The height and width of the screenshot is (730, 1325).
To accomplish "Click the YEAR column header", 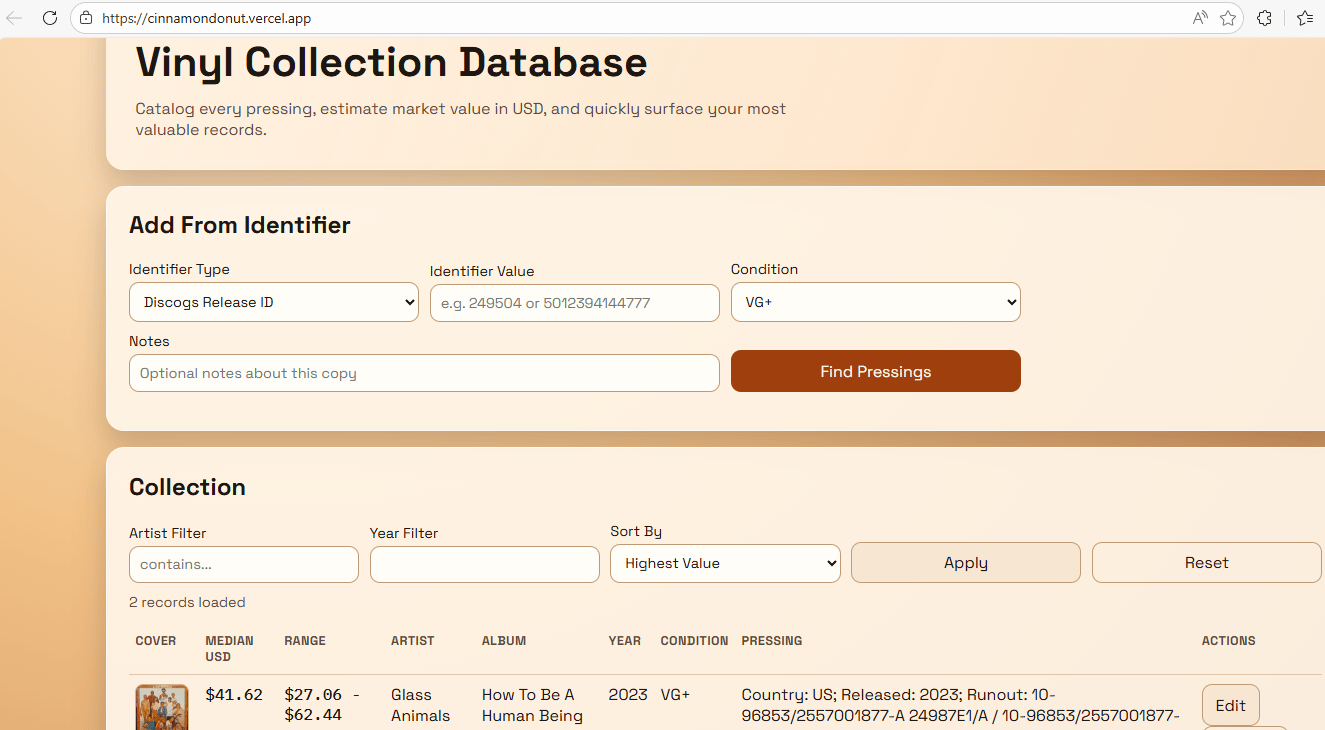I will (625, 641).
